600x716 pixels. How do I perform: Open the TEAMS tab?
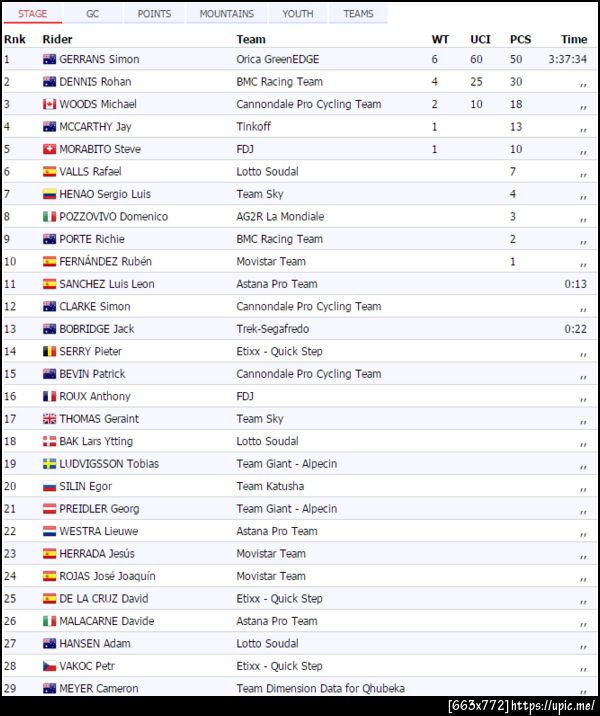pos(358,14)
